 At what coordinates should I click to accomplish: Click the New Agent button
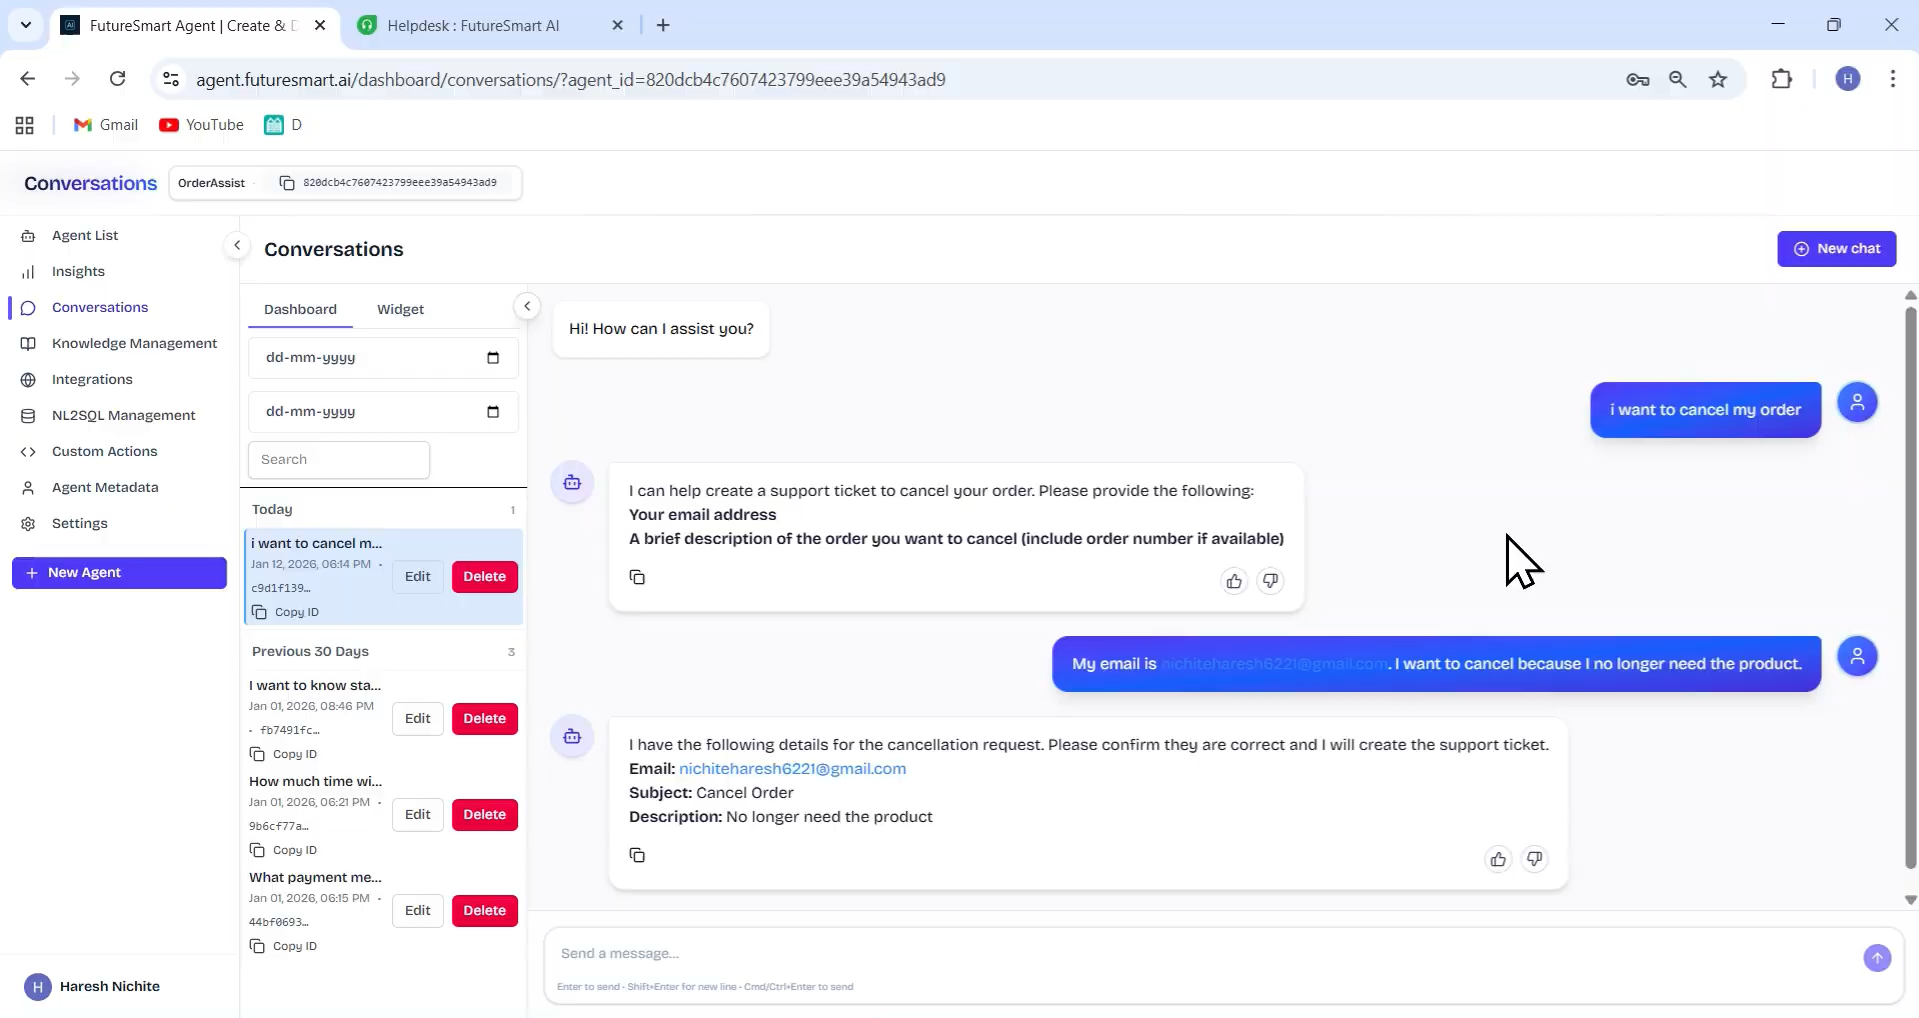tap(119, 572)
